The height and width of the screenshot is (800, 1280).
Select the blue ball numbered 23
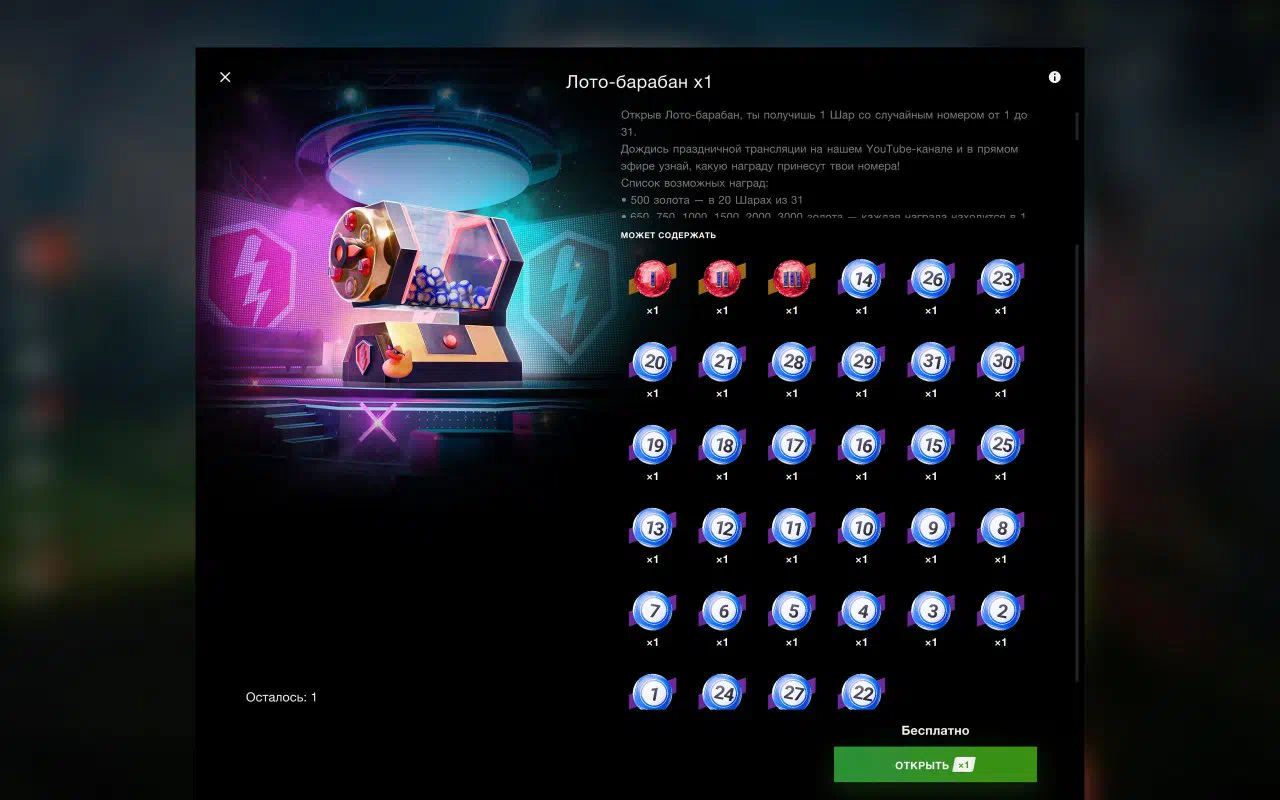(x=1001, y=279)
